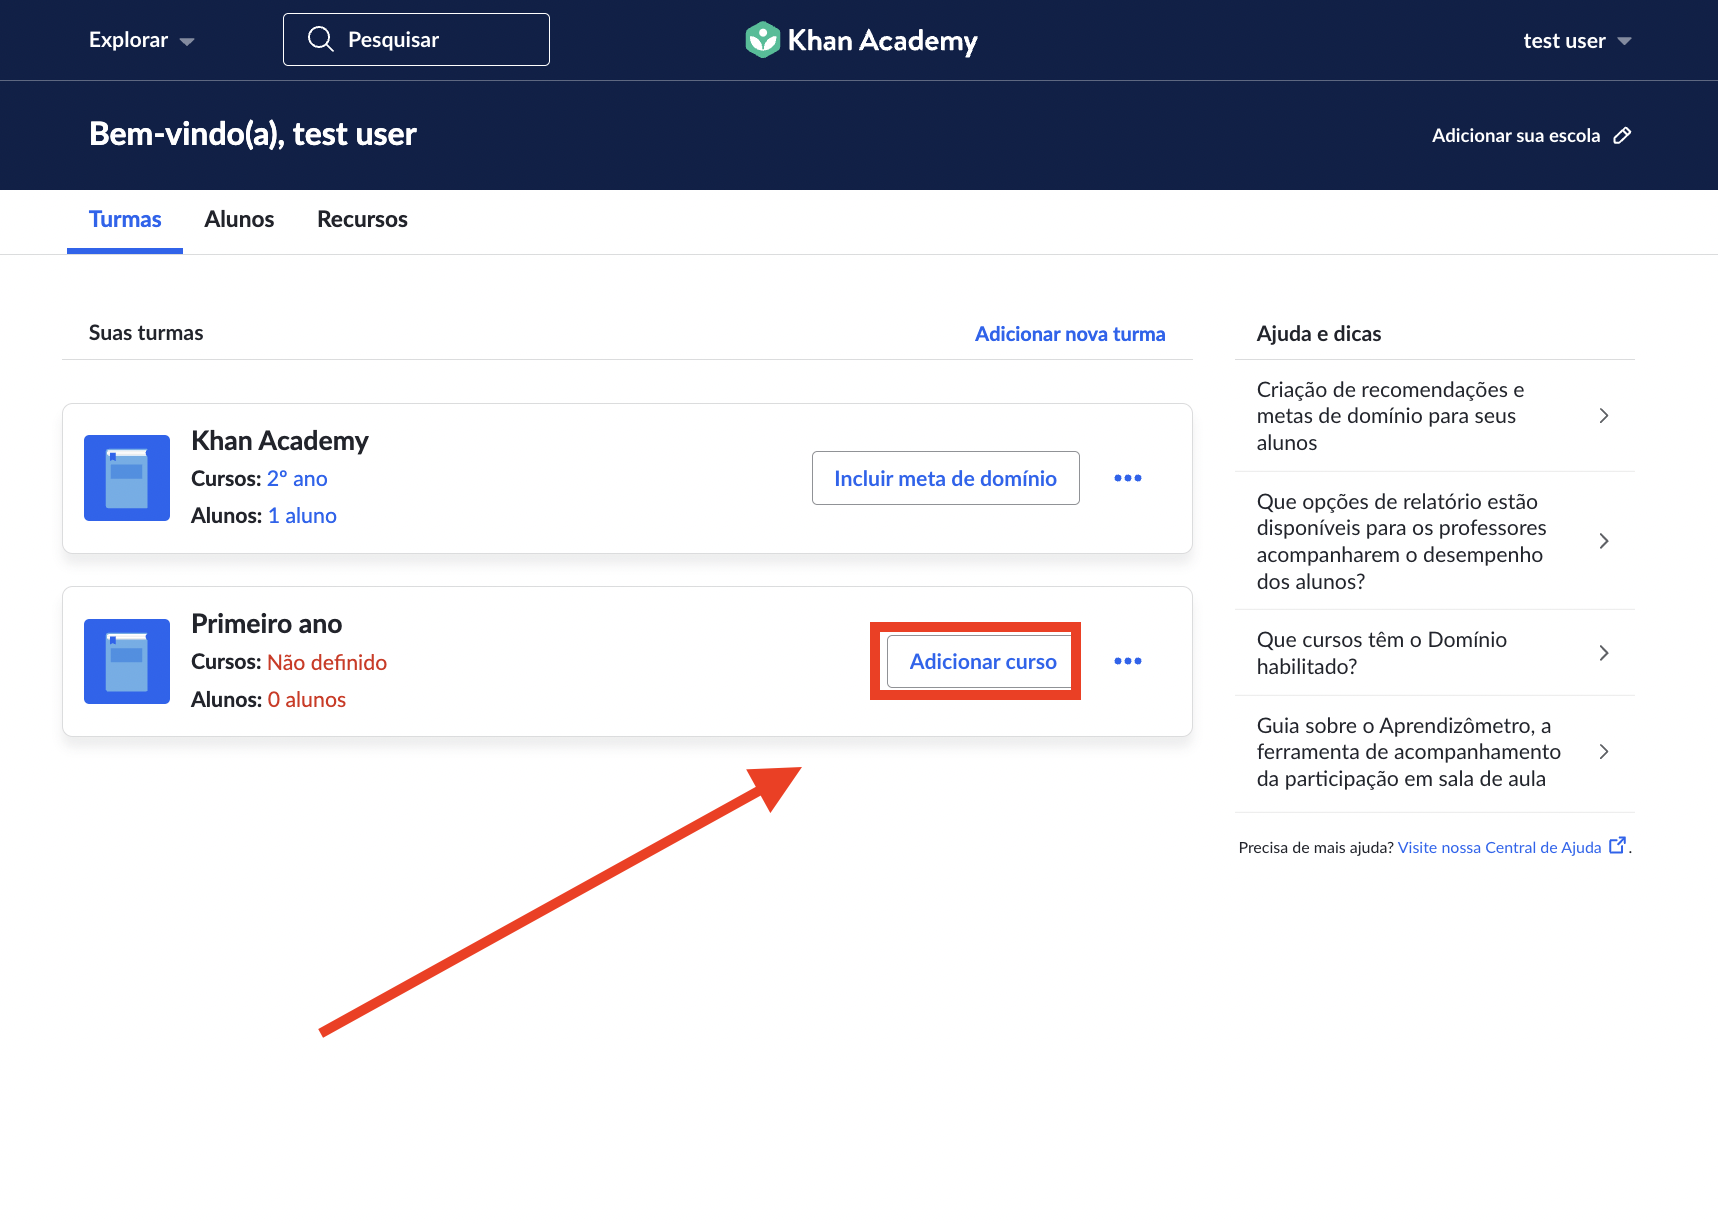Click the pencil icon beside Adicionar sua escola
This screenshot has height=1224, width=1718.
(1622, 135)
